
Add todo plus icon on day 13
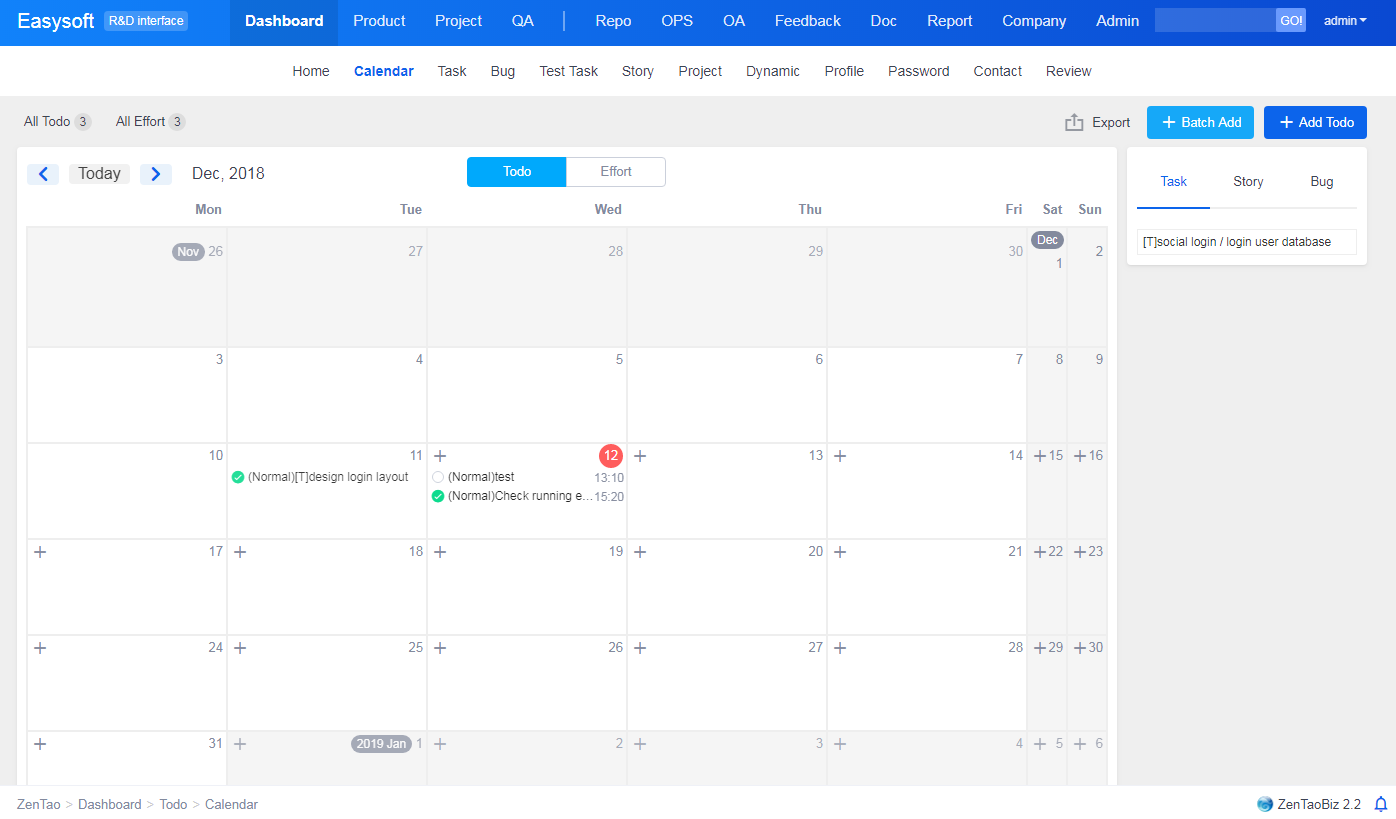click(640, 456)
